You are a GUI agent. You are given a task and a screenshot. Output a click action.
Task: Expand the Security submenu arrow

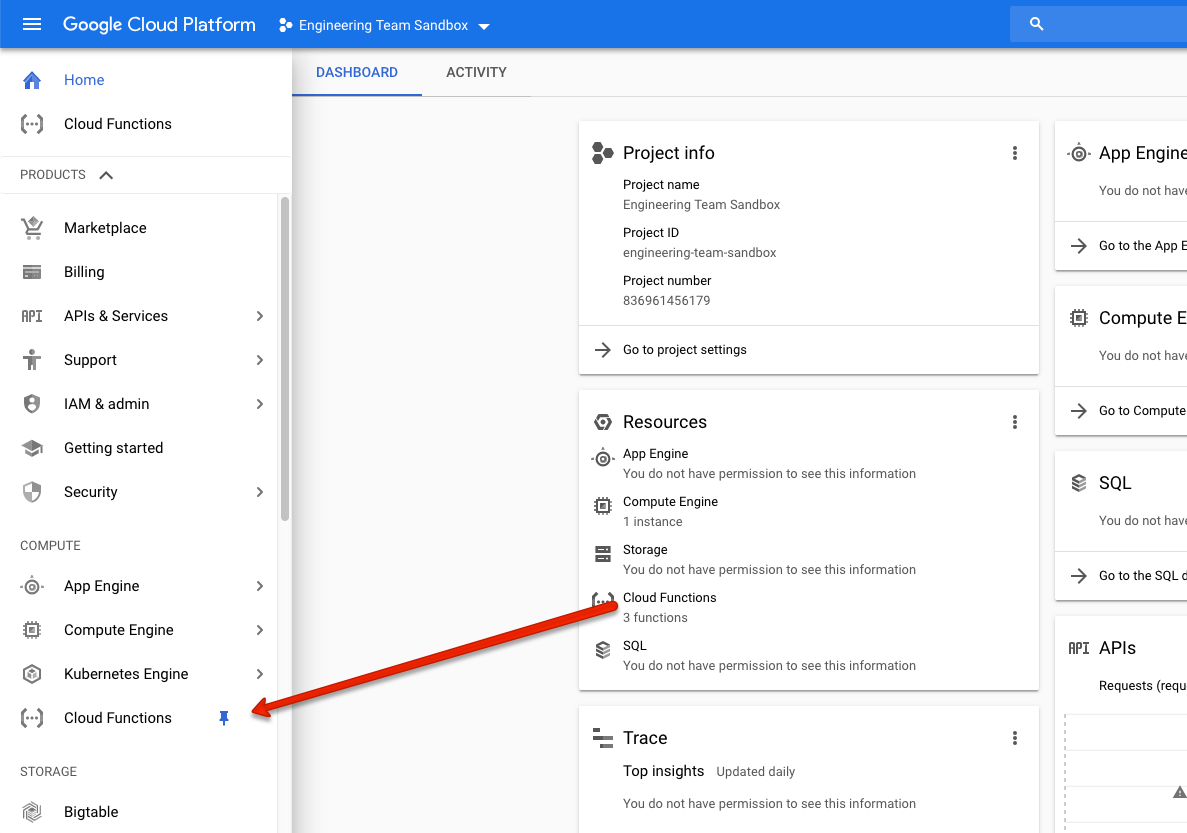[260, 492]
